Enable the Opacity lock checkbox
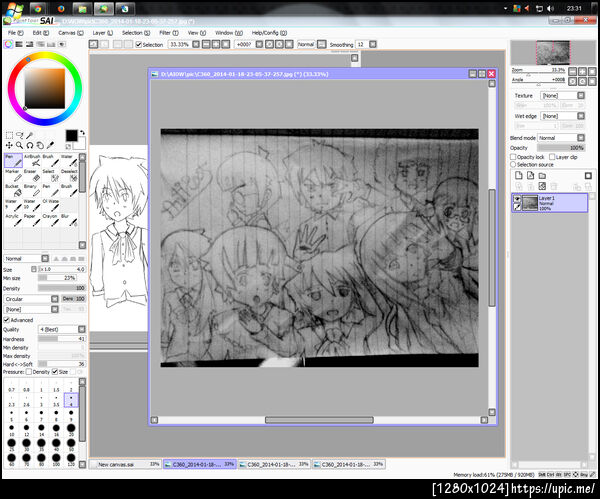 513,157
